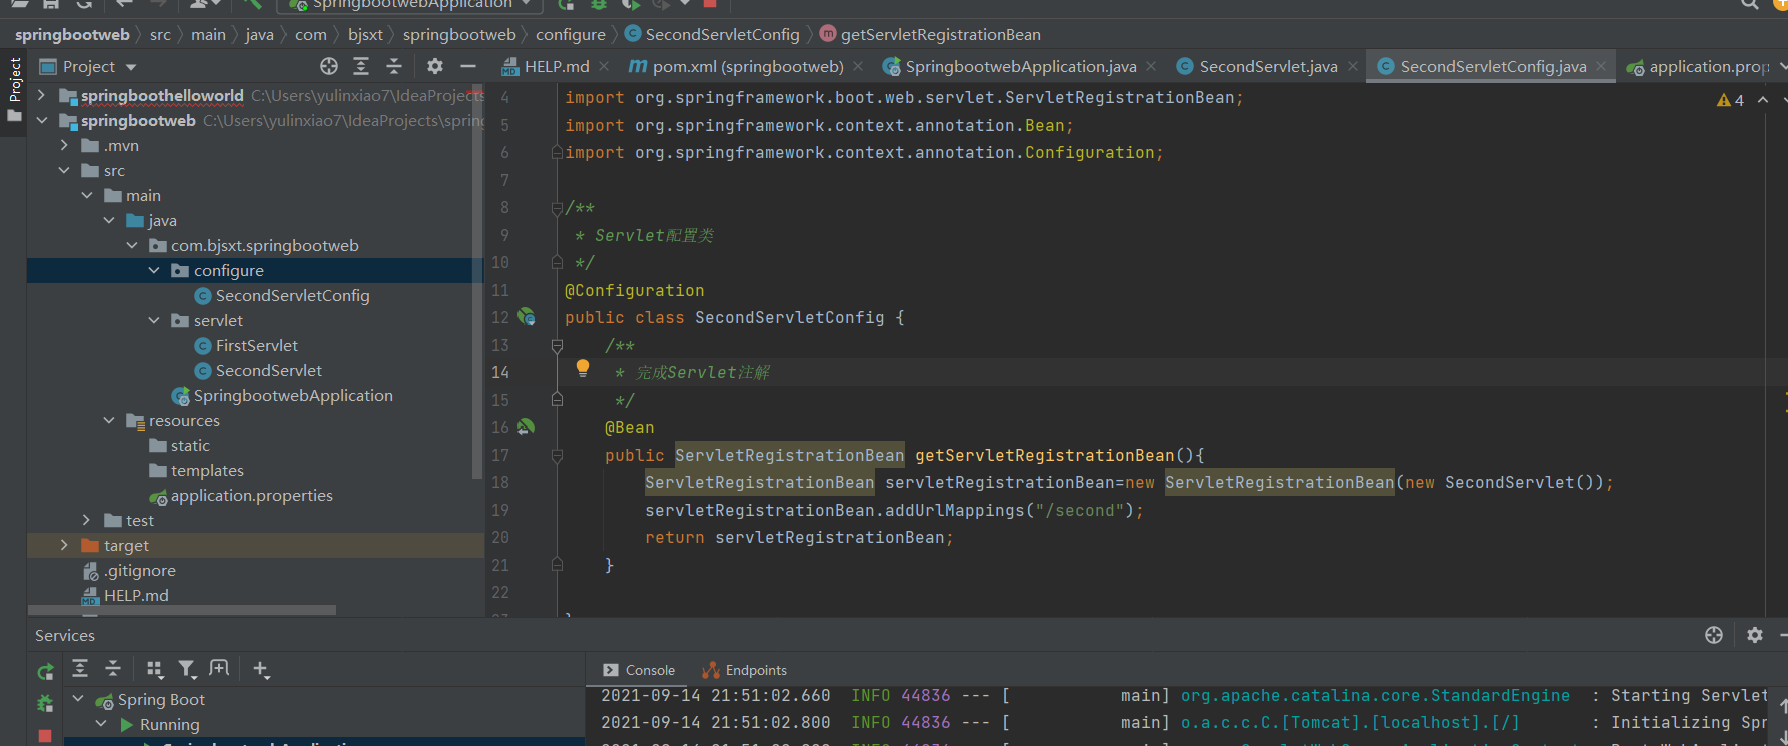Click org.apache.catalina.core.StandardEngine console link
The image size is (1788, 746).
click(1375, 695)
